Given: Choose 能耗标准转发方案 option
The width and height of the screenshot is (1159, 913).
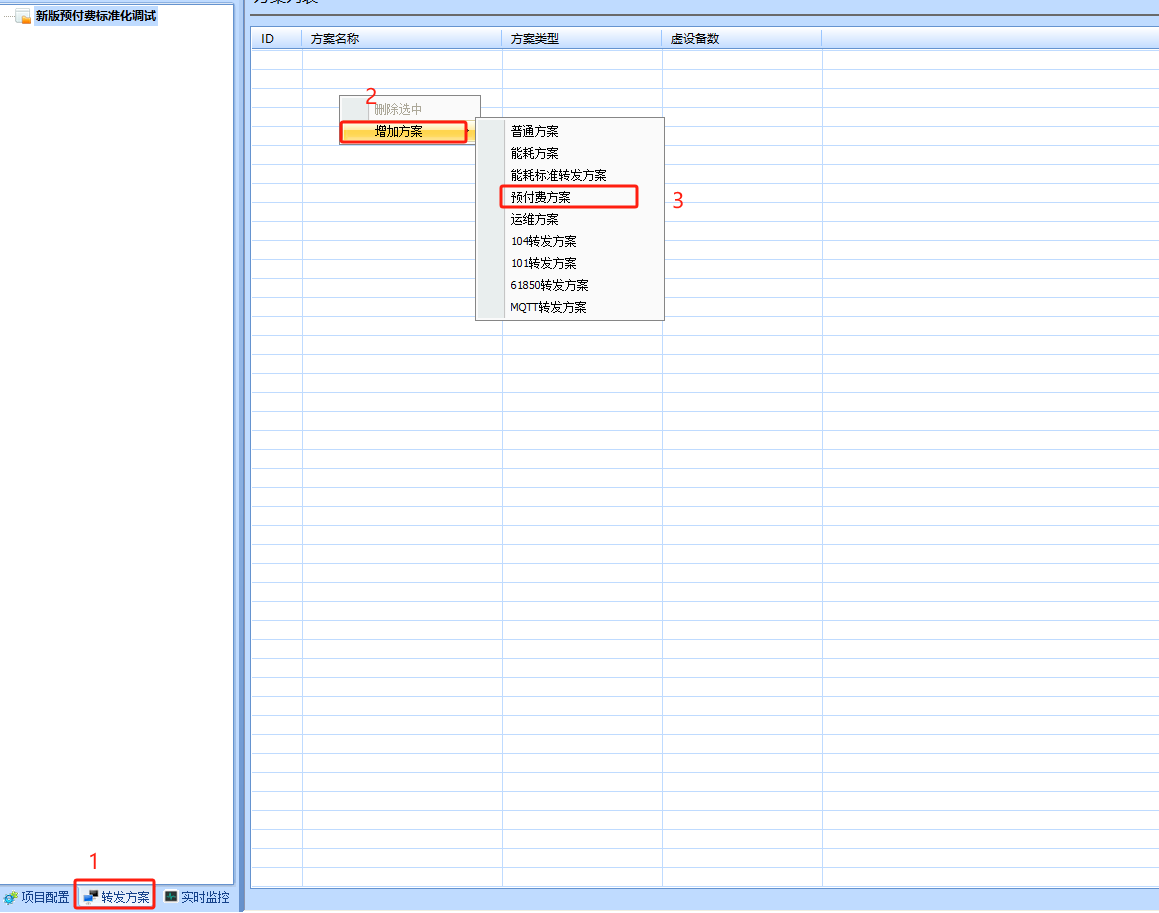Looking at the screenshot, I should 558,175.
